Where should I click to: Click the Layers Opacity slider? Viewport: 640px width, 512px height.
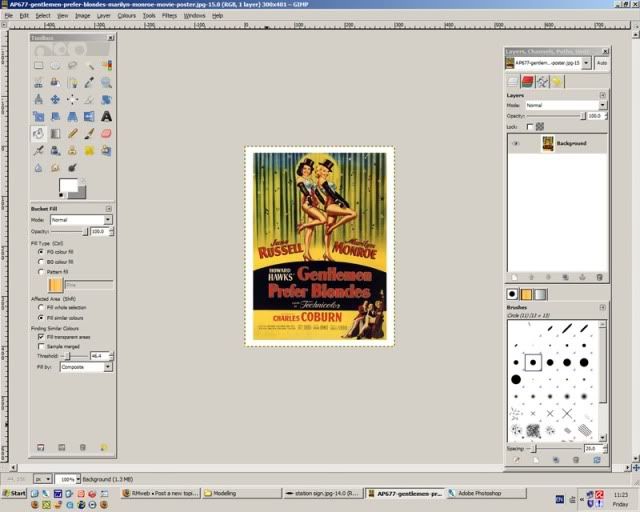[557, 116]
